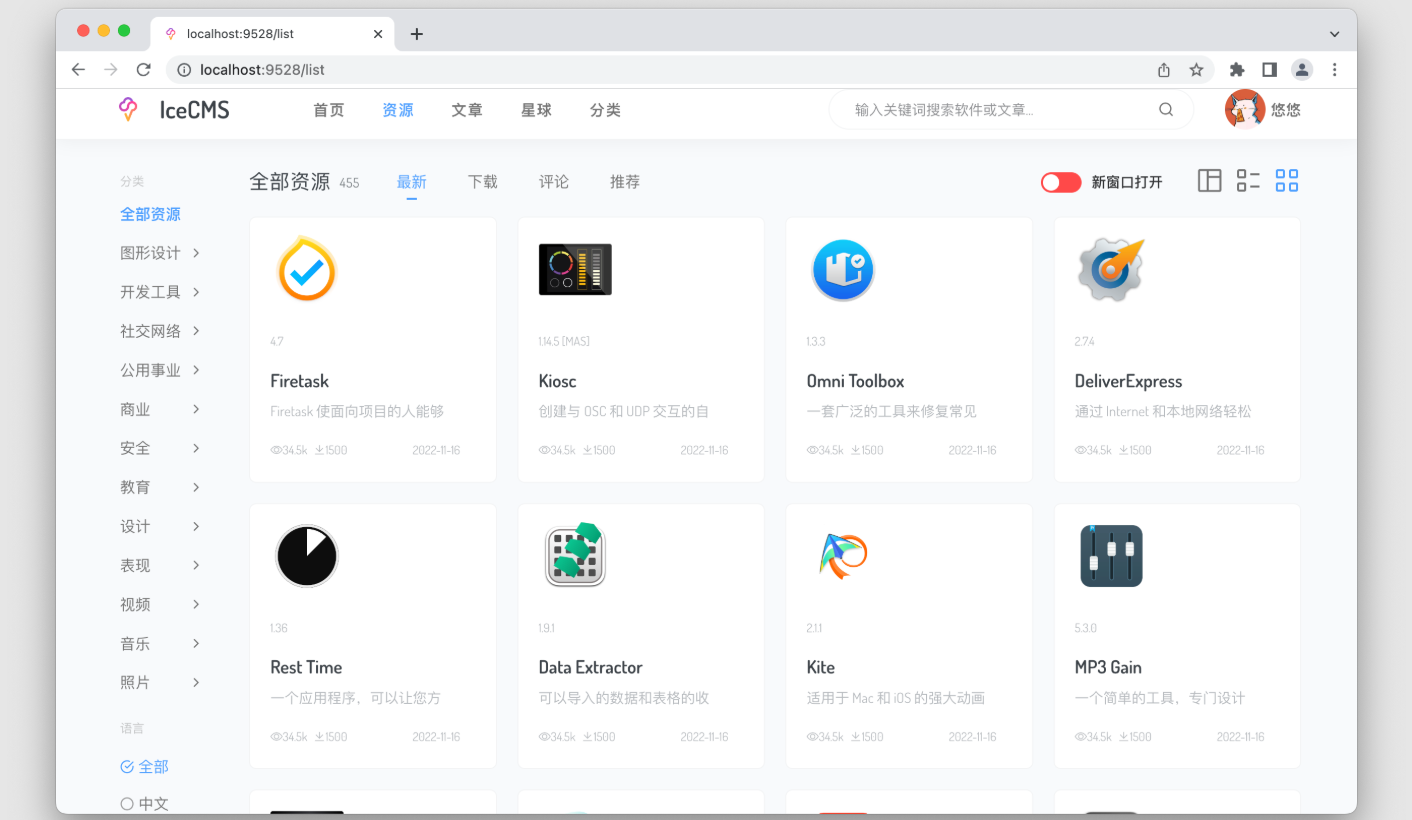Open the user avatar 悠悠
1412x820 pixels.
pos(1245,109)
